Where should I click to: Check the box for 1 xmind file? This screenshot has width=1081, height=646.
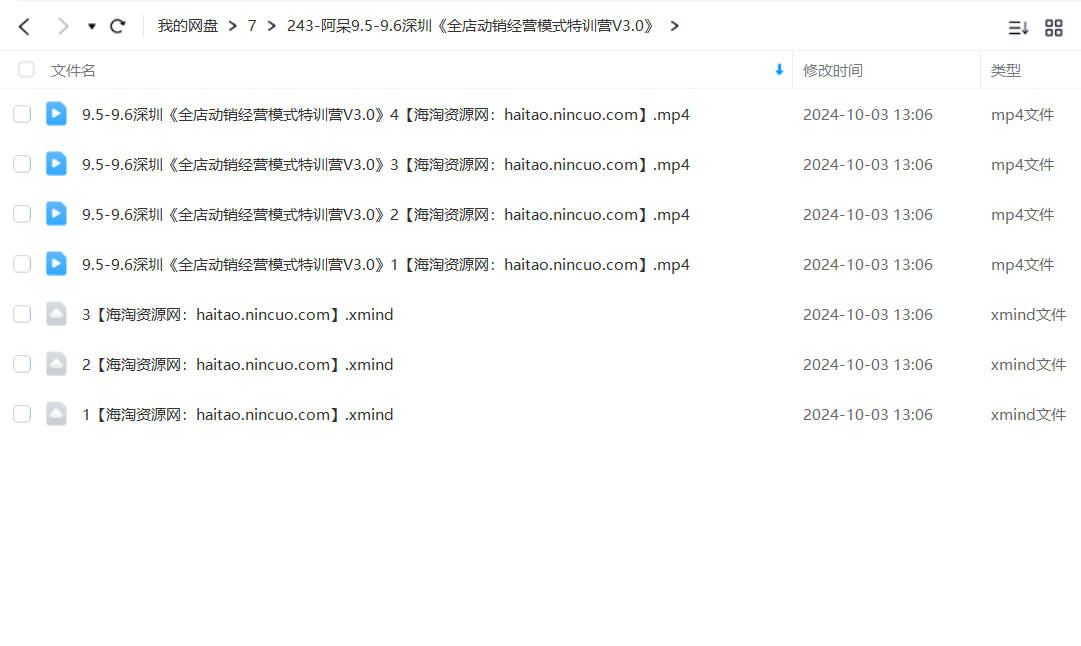(x=22, y=414)
